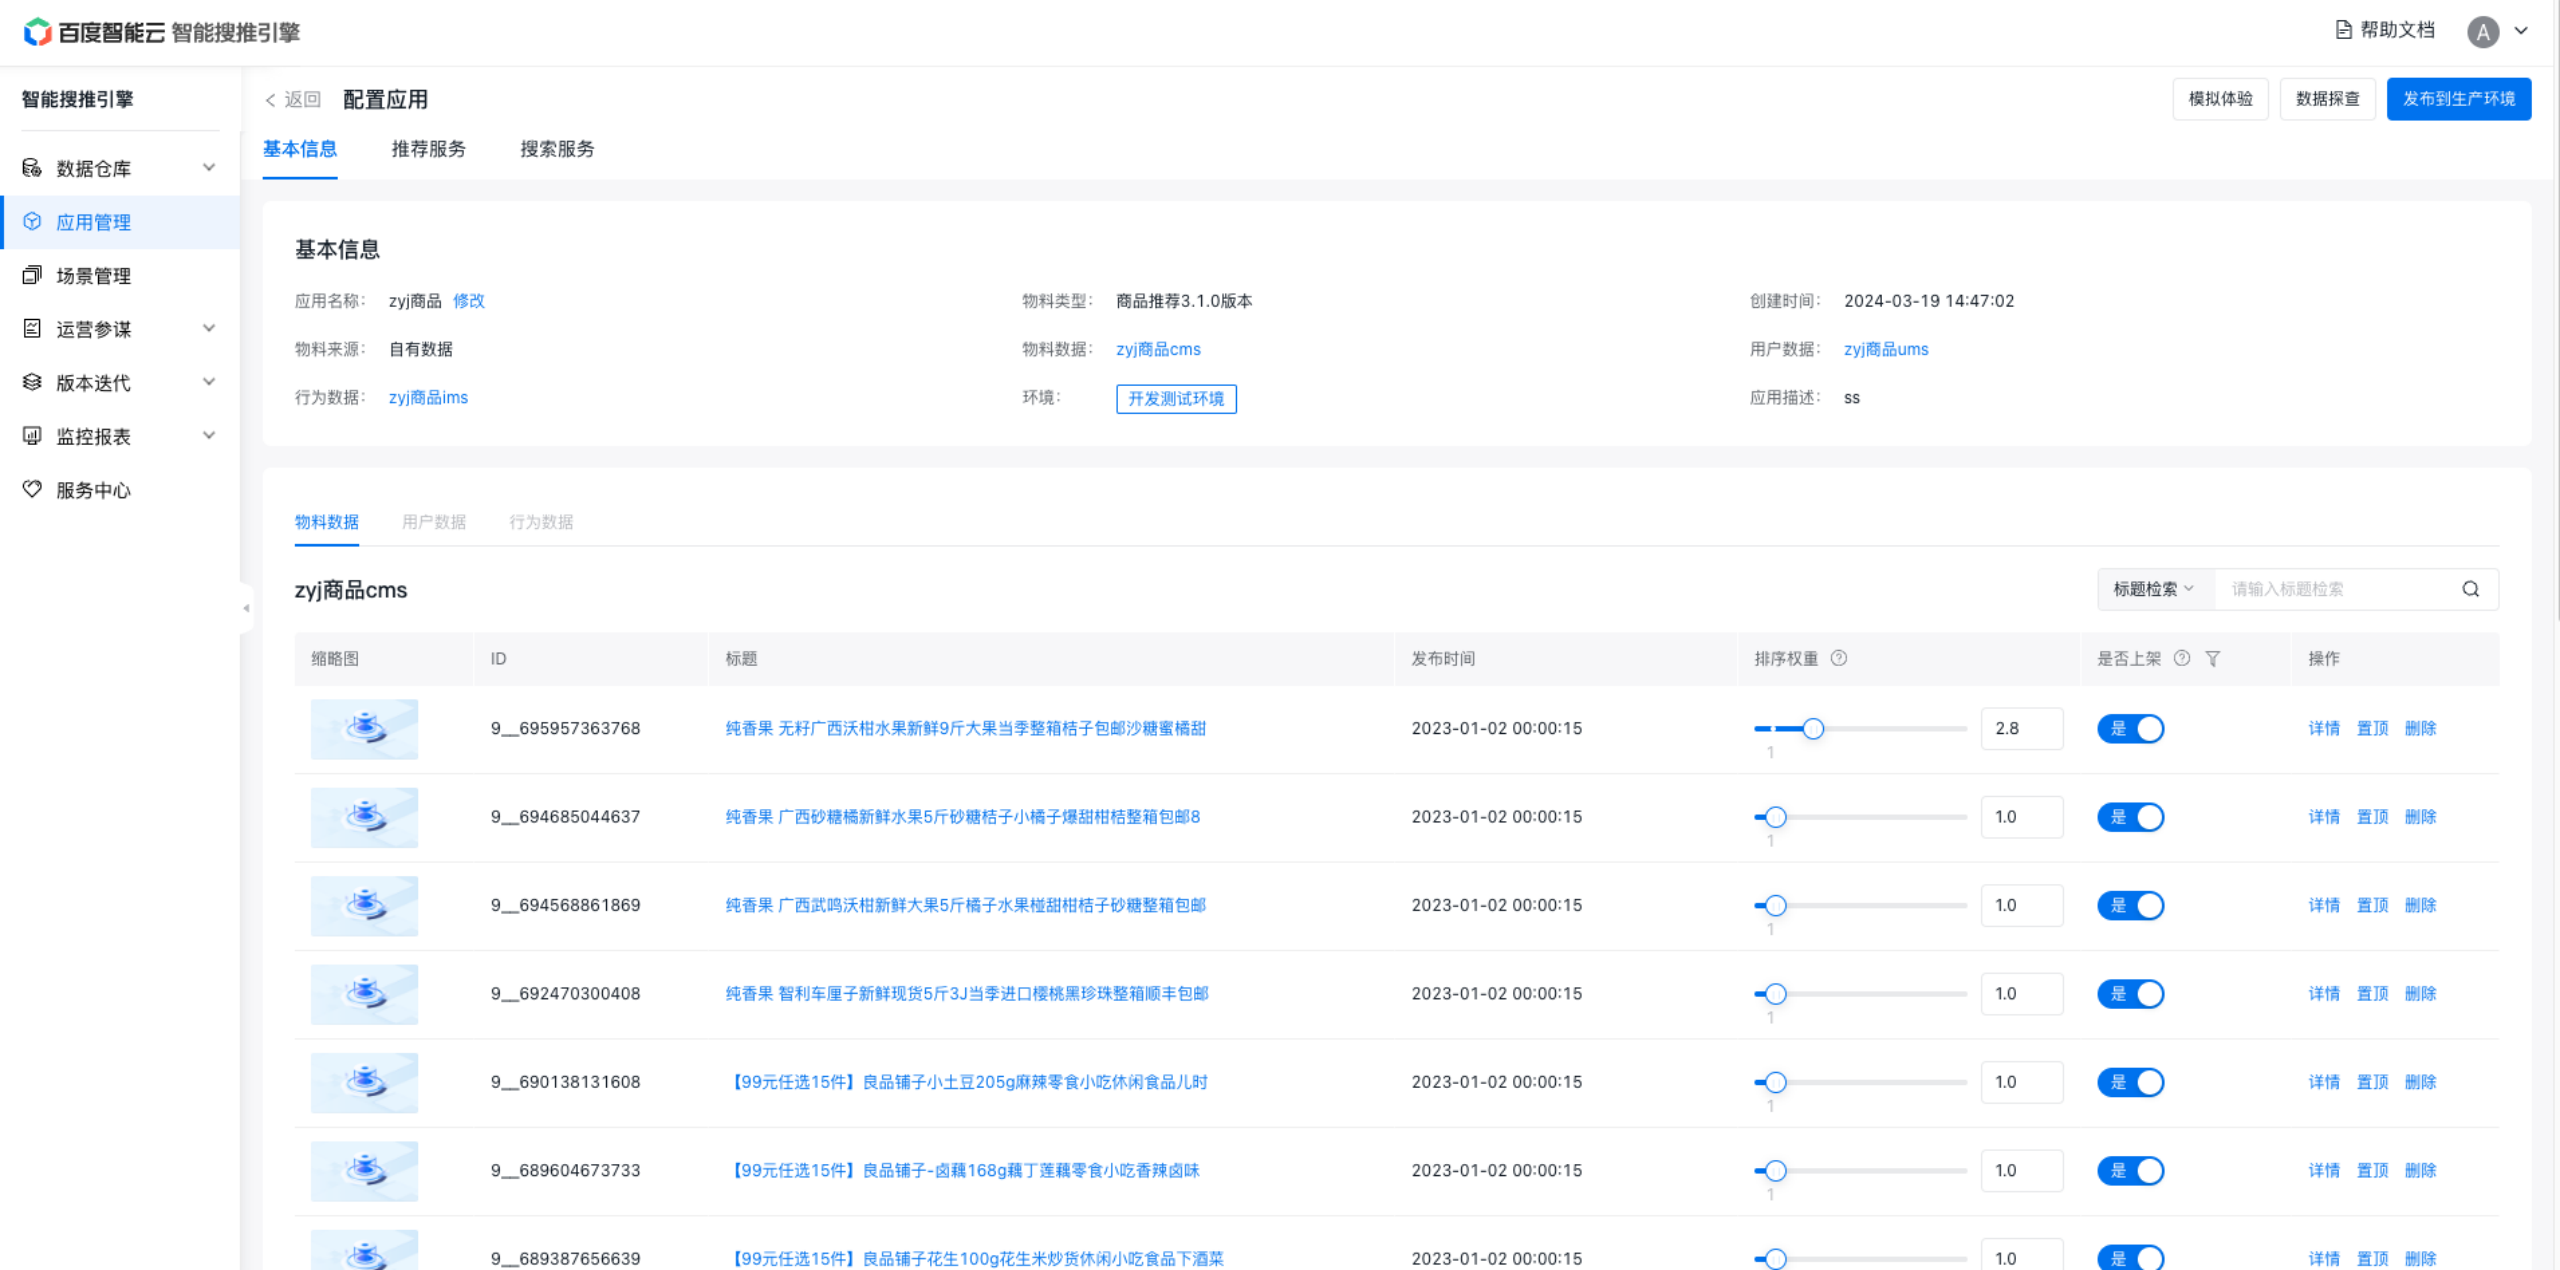Click the search magnifier icon
The width and height of the screenshot is (2560, 1270).
pos(2470,589)
